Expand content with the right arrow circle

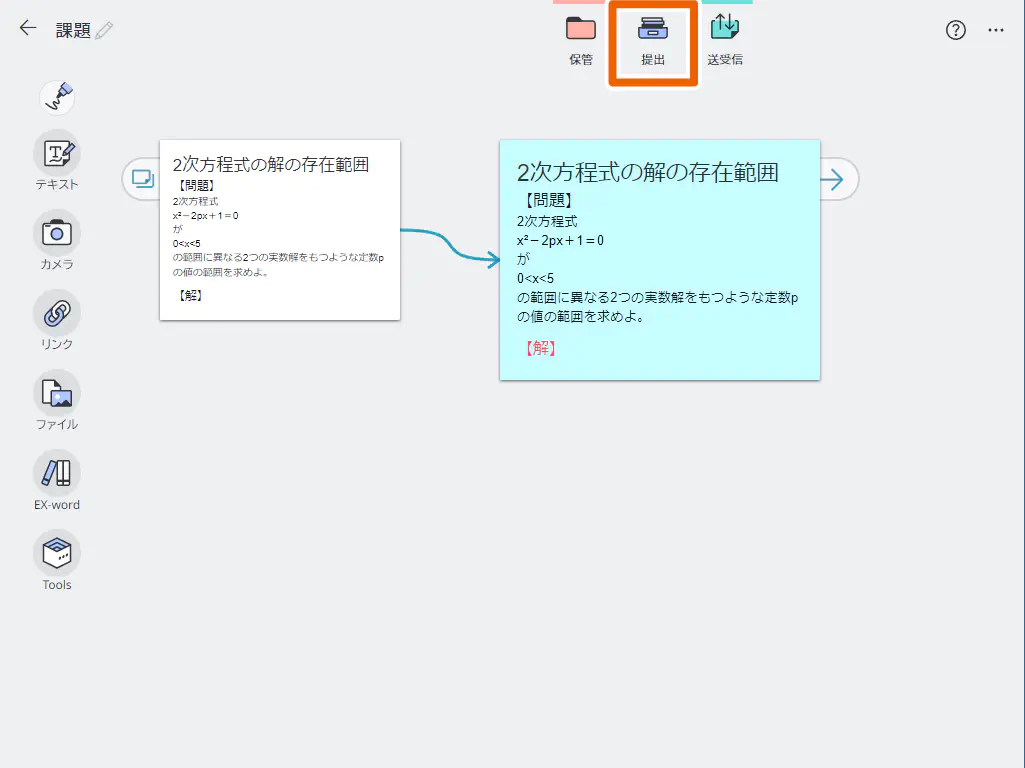pyautogui.click(x=836, y=179)
